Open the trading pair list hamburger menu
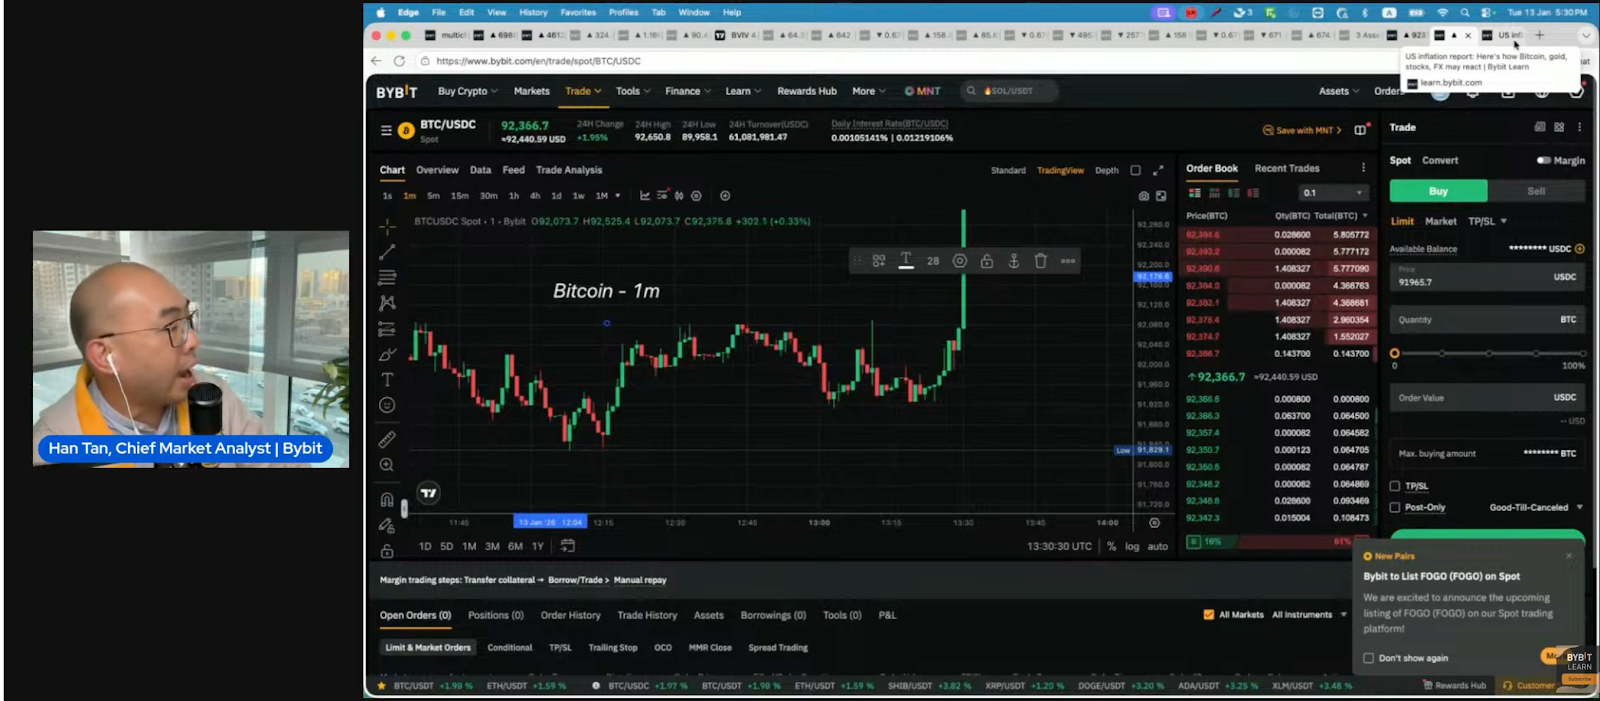This screenshot has height=701, width=1600. pyautogui.click(x=386, y=130)
